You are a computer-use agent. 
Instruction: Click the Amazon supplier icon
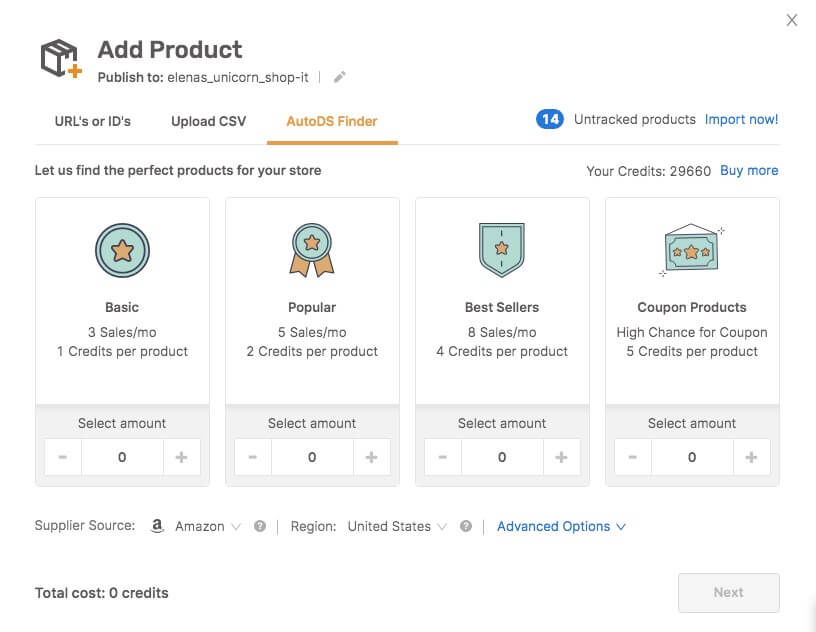[x=157, y=525]
